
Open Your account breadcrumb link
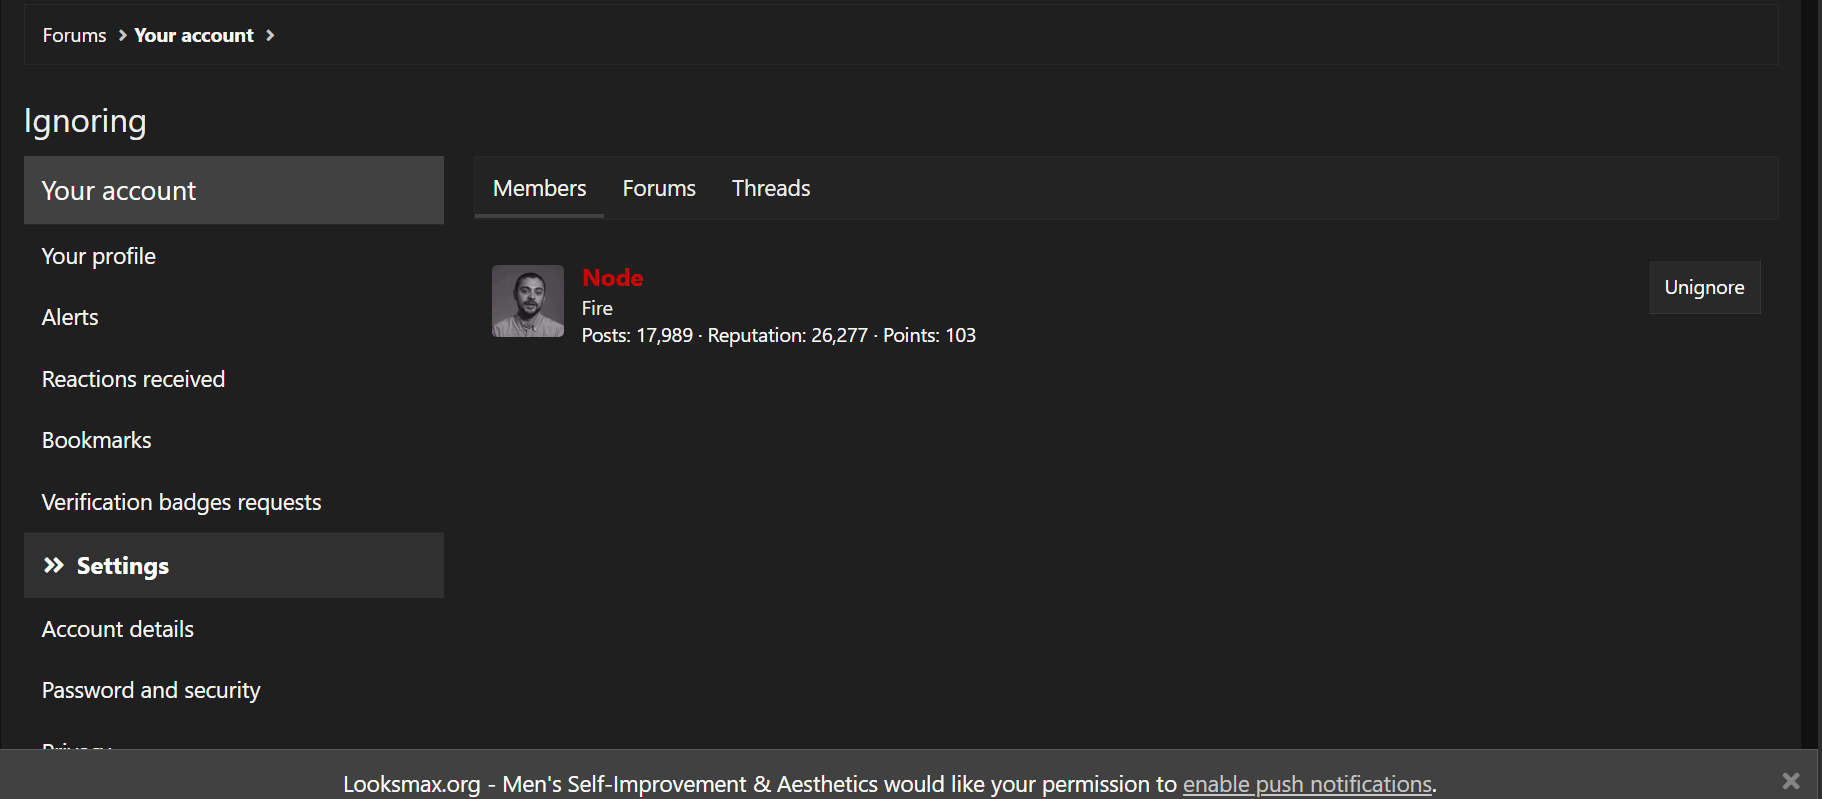point(194,35)
